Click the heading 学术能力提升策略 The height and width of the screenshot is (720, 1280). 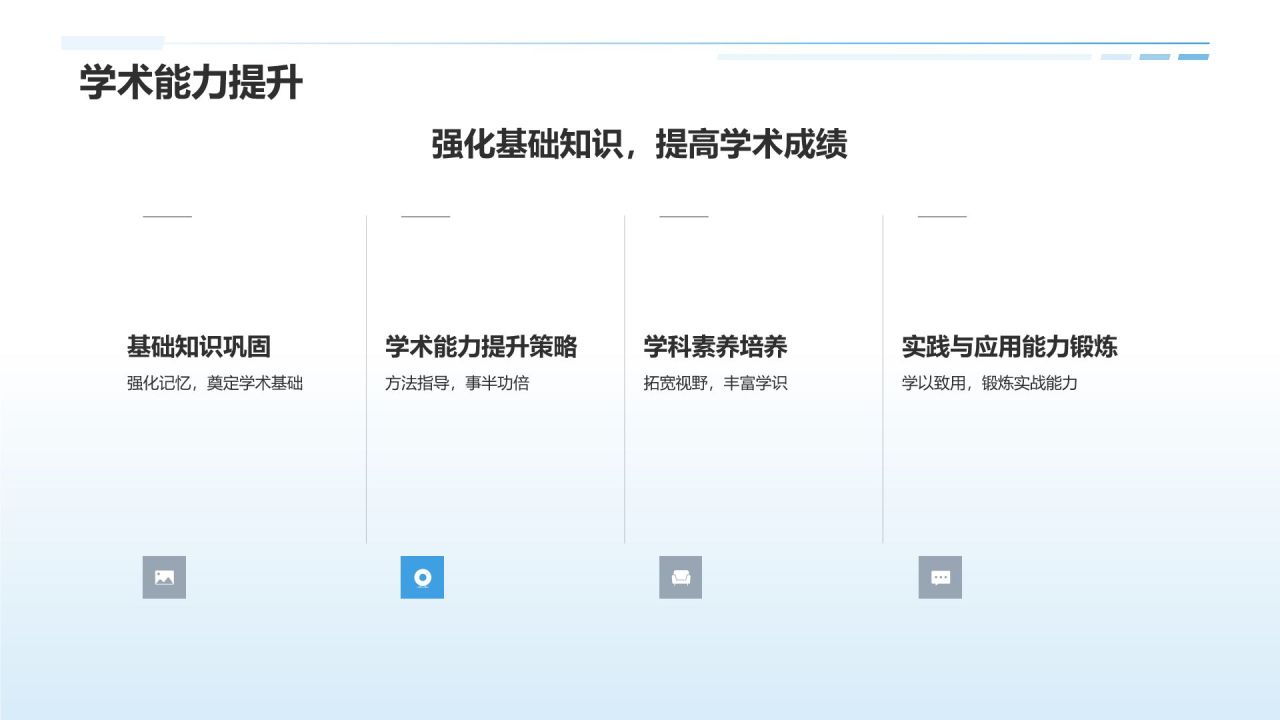[481, 347]
